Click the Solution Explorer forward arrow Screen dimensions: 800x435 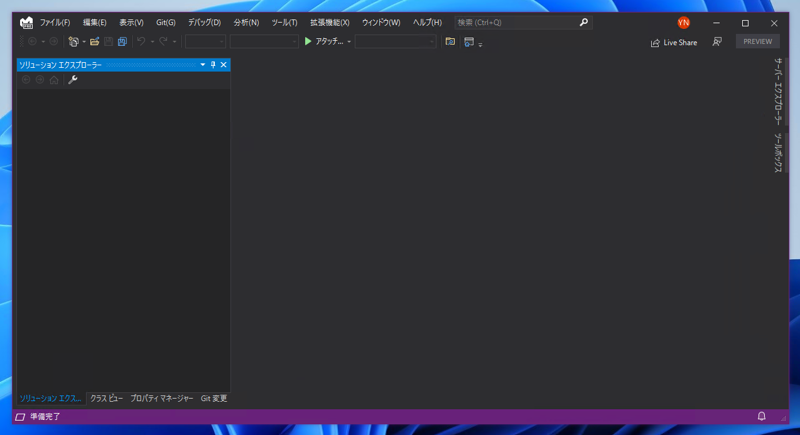point(40,80)
